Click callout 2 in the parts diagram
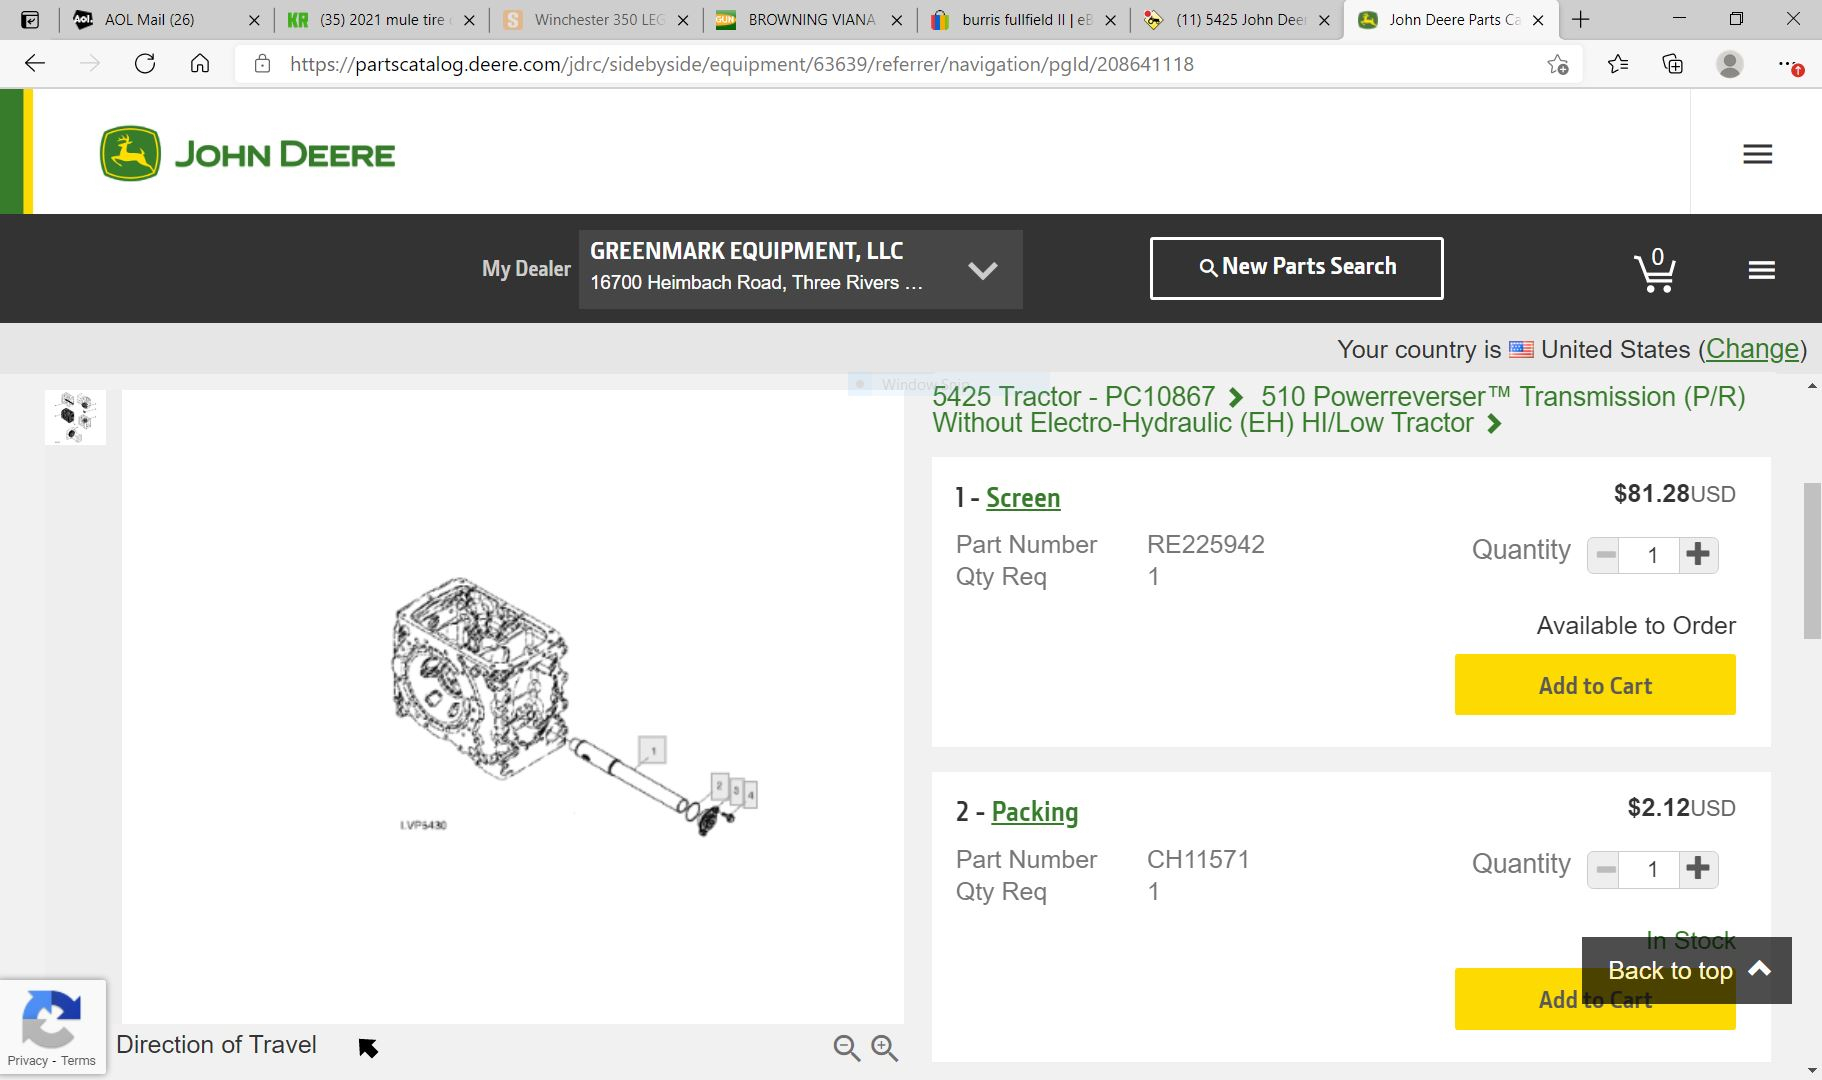The height and width of the screenshot is (1080, 1822). (719, 786)
